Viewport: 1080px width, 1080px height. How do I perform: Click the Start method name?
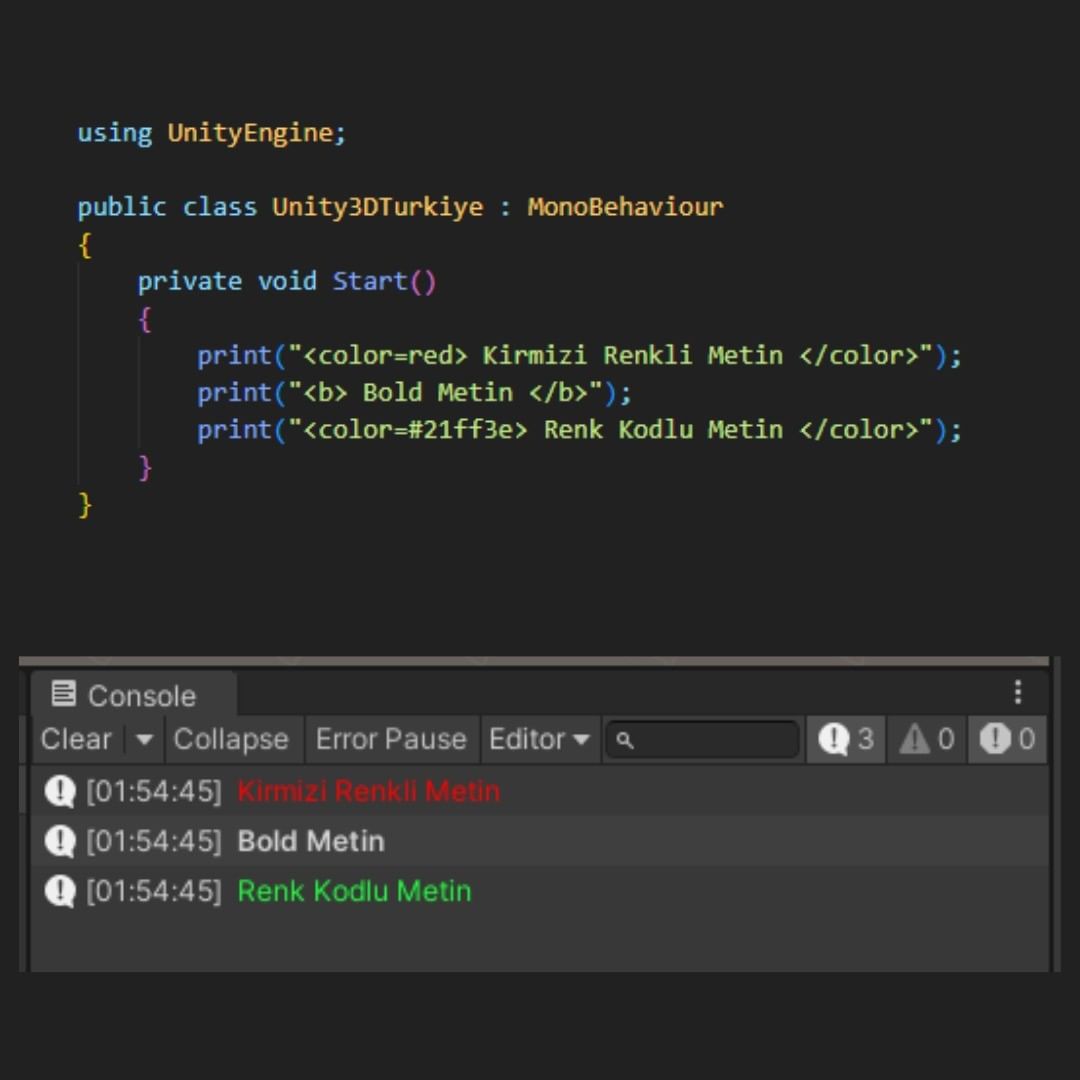click(370, 281)
